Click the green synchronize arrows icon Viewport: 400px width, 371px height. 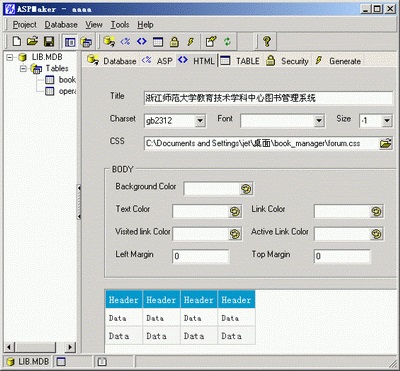(227, 42)
